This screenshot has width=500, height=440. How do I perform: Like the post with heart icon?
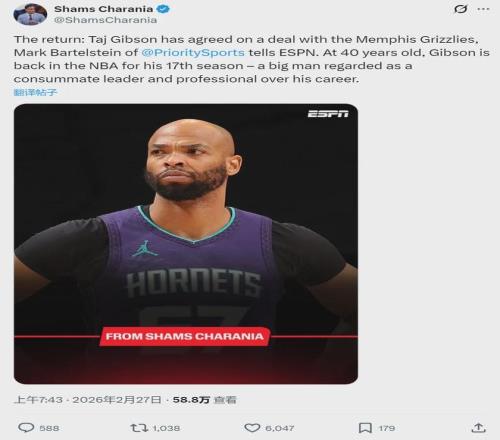coord(252,428)
